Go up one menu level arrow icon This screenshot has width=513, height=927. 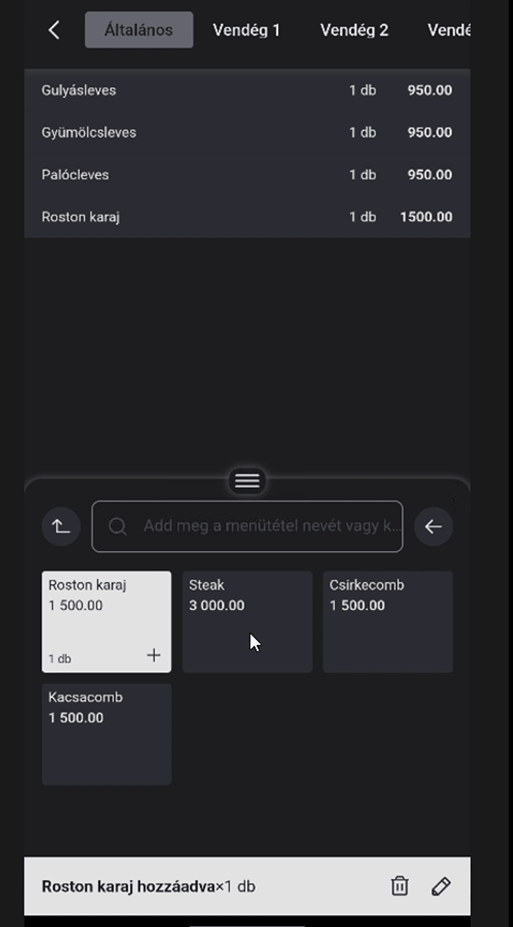[61, 526]
